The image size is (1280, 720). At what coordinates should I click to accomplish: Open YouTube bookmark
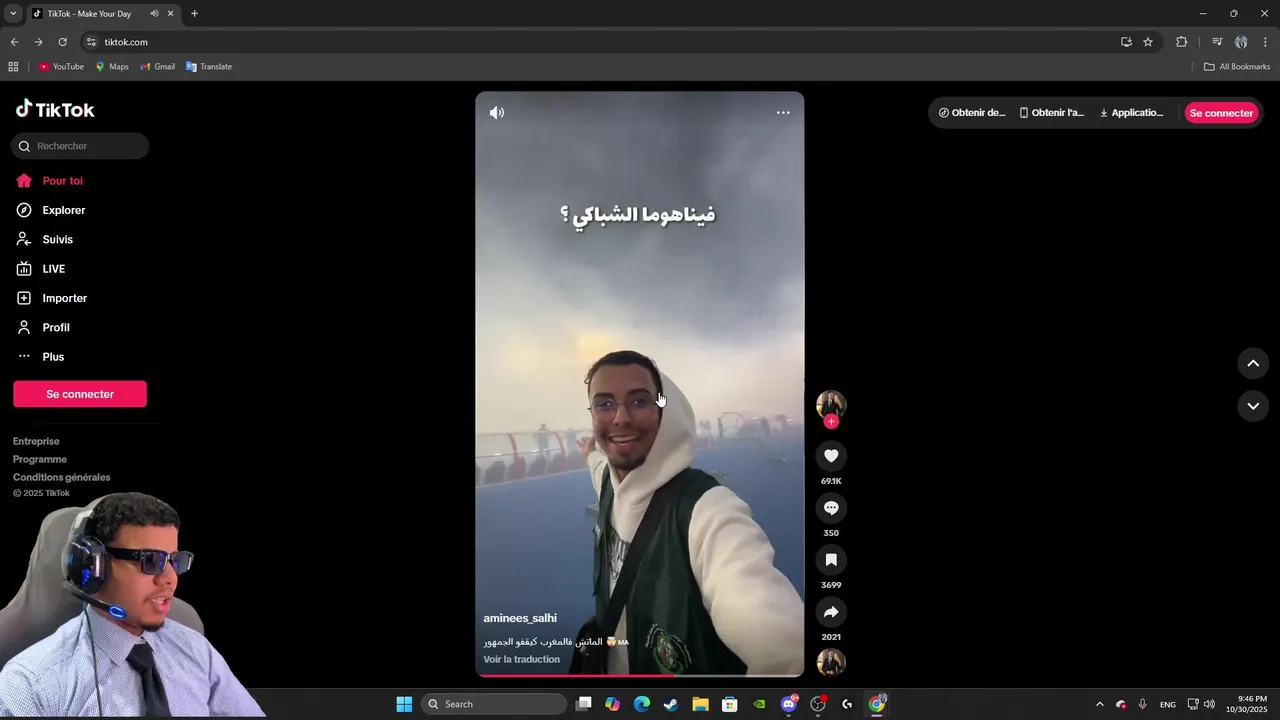pos(61,67)
